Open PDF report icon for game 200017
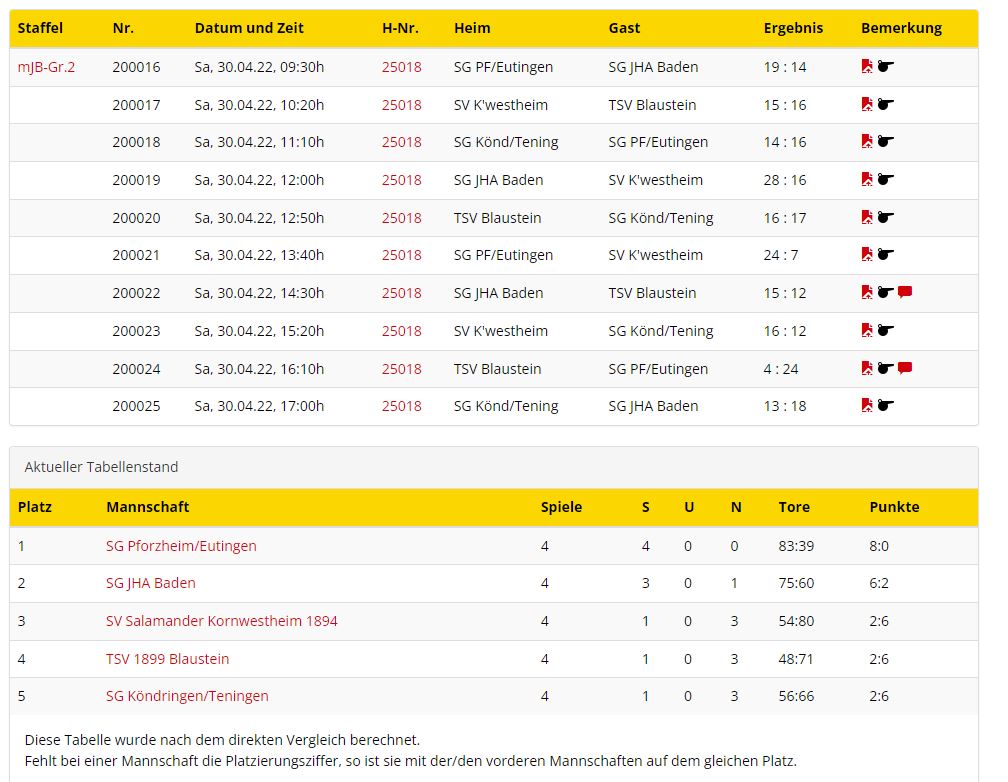 pos(867,104)
